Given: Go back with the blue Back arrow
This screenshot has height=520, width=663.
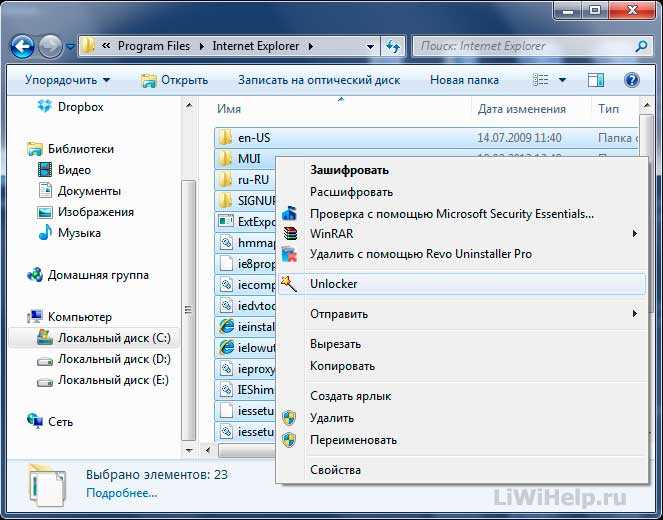Looking at the screenshot, I should tap(22, 47).
